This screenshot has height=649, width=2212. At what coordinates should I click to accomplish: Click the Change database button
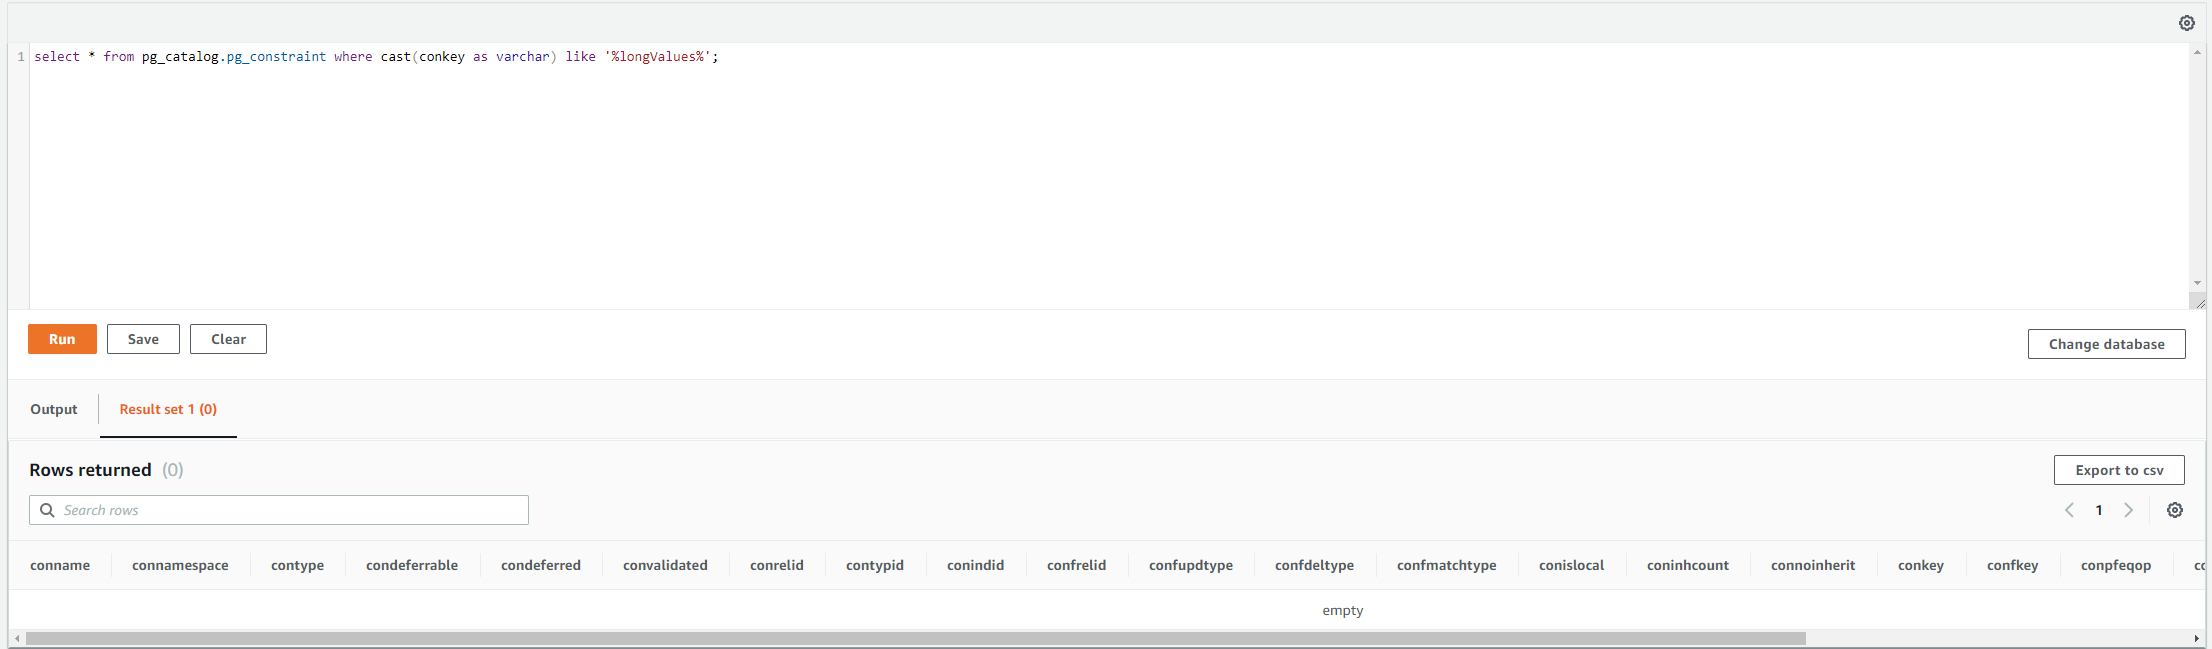coord(2106,344)
